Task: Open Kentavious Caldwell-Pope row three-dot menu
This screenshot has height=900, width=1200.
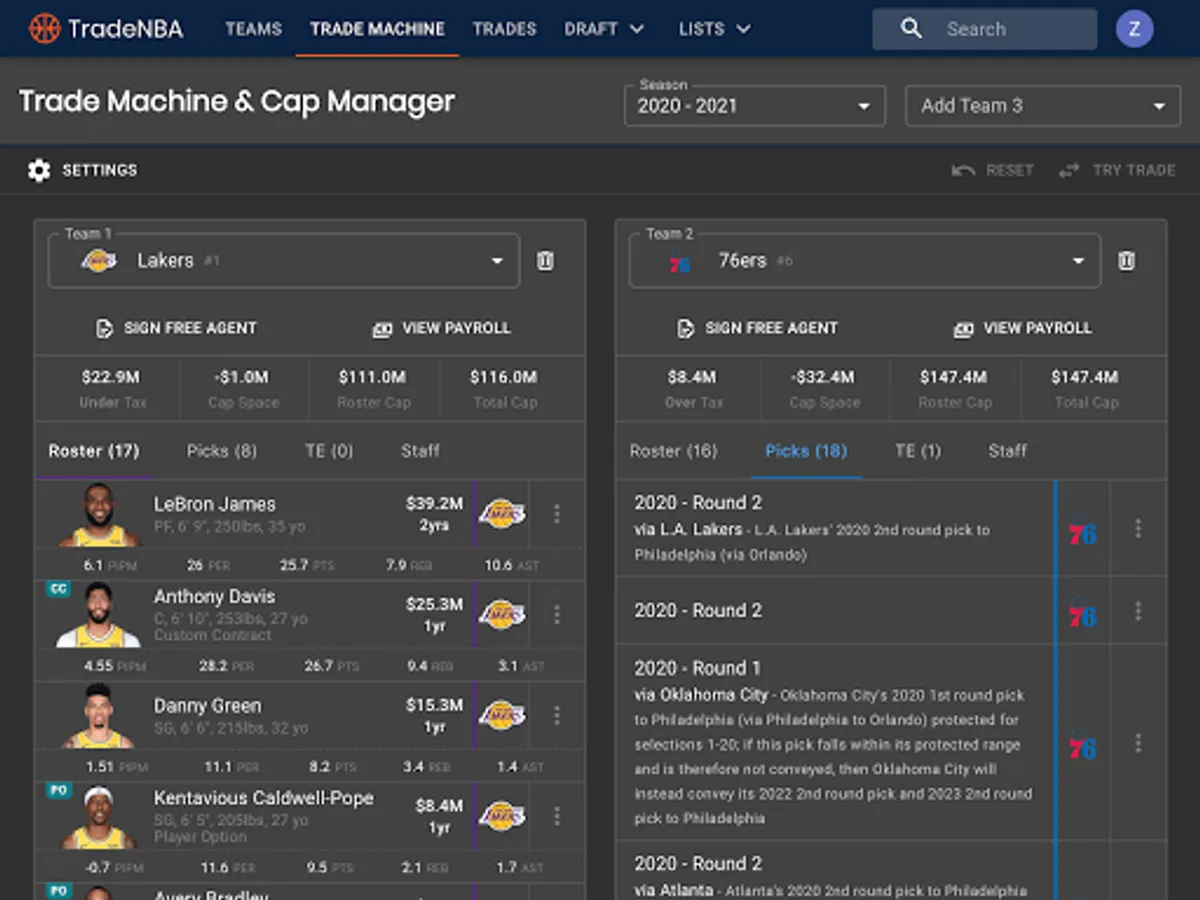Action: point(557,816)
